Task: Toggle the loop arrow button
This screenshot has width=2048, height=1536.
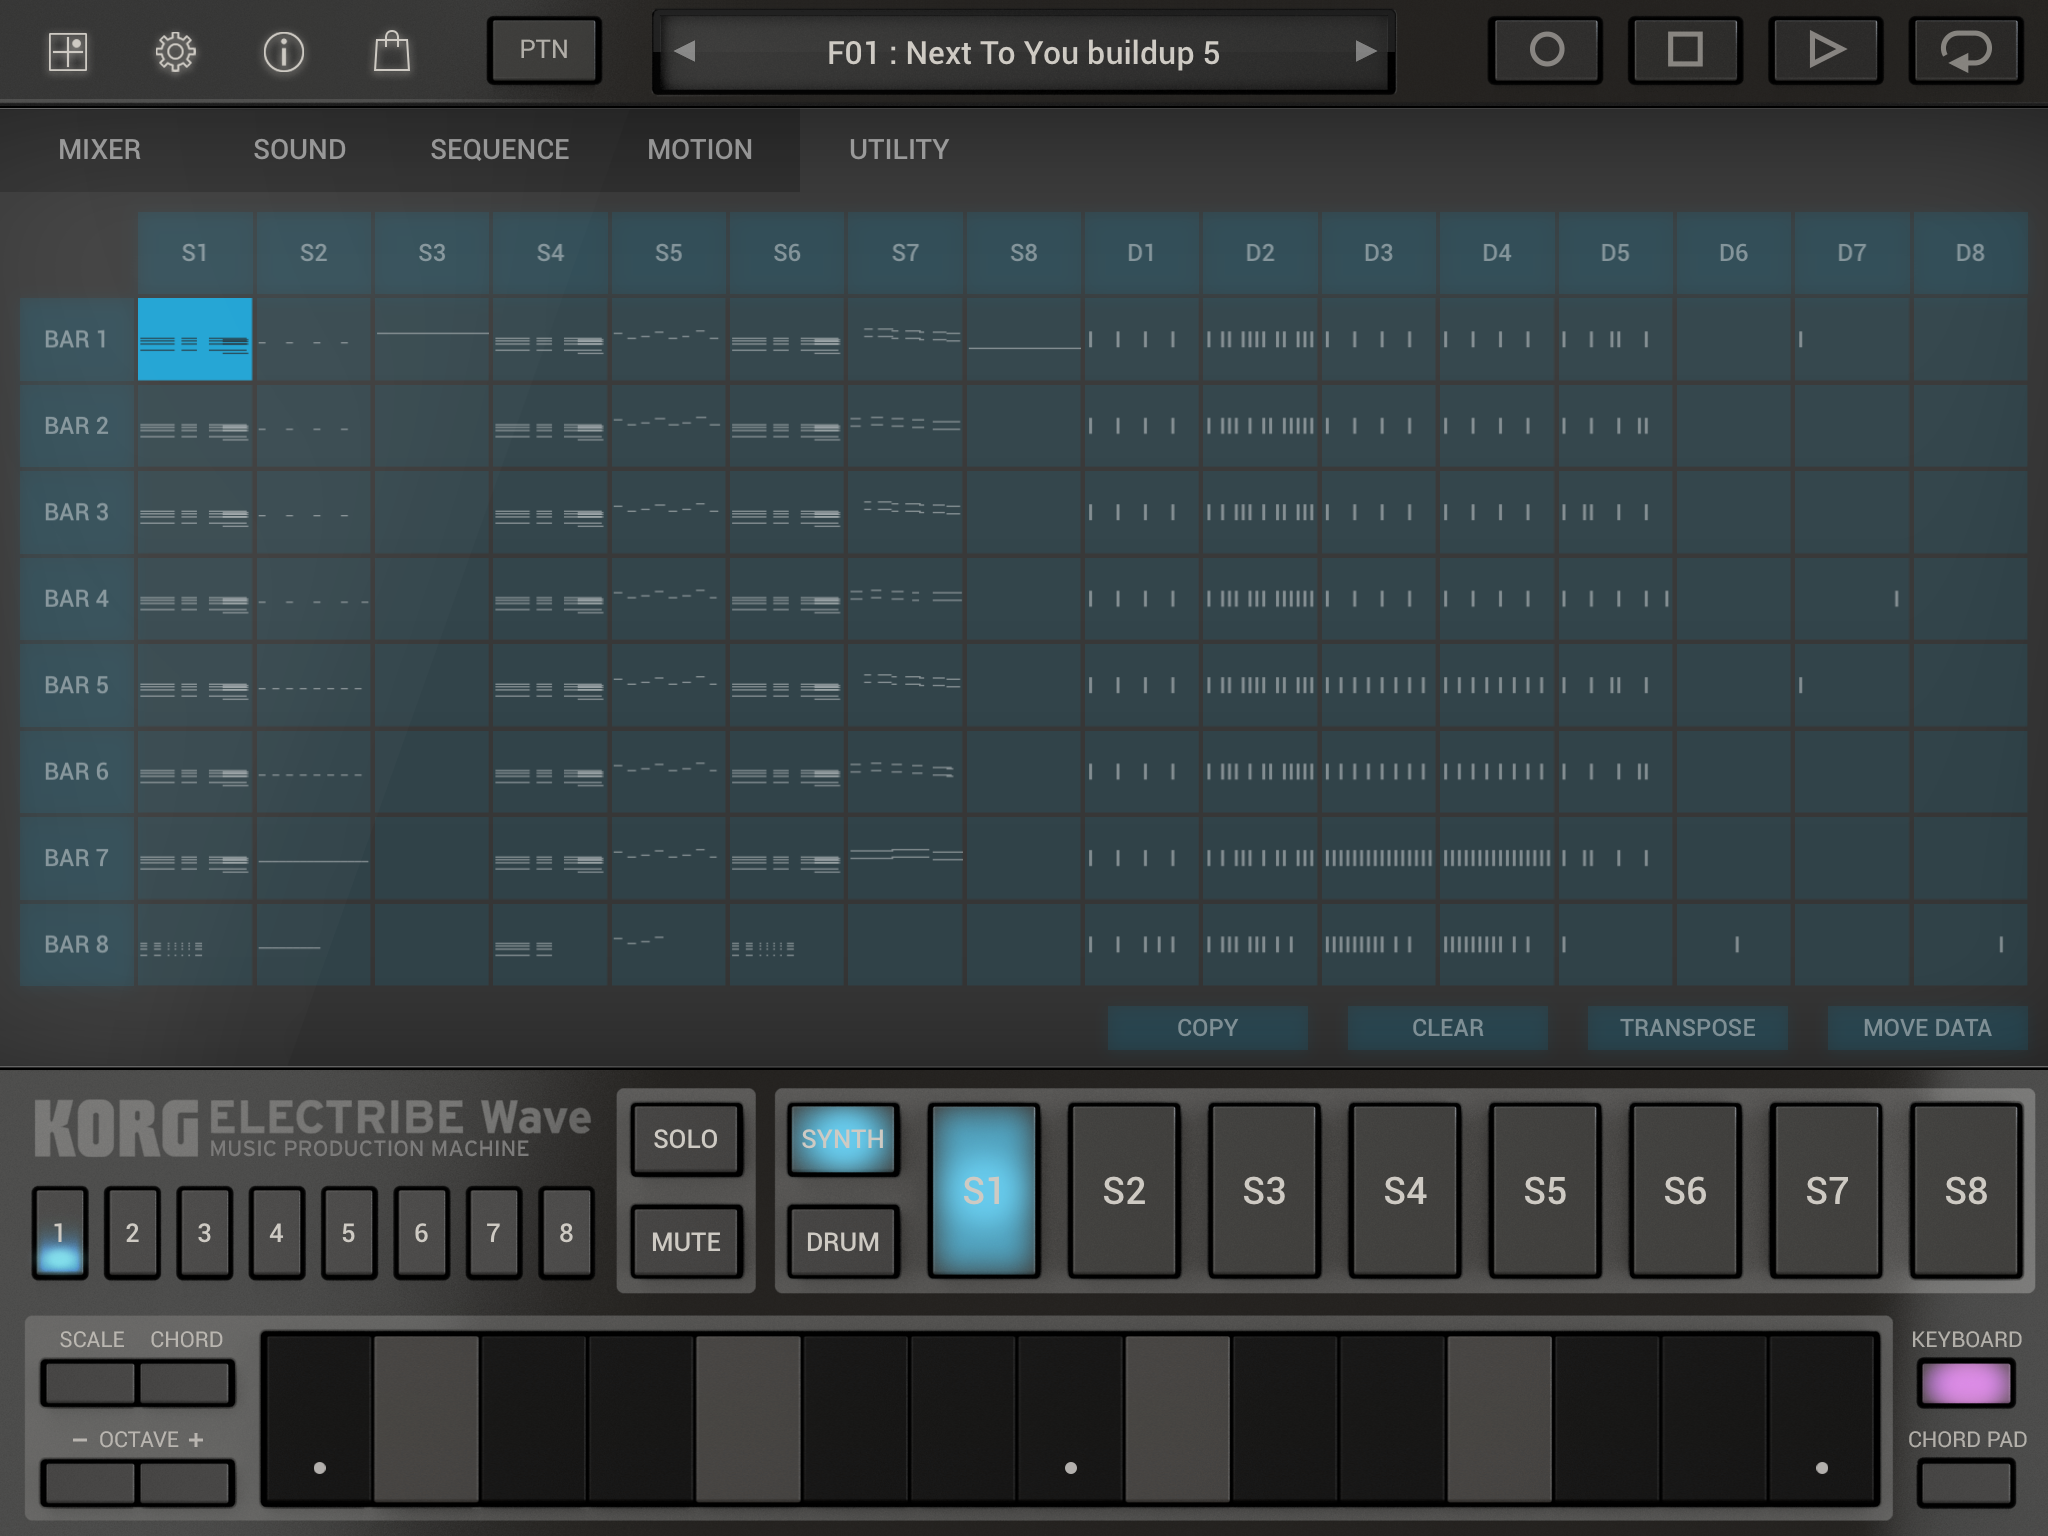Action: [1965, 50]
